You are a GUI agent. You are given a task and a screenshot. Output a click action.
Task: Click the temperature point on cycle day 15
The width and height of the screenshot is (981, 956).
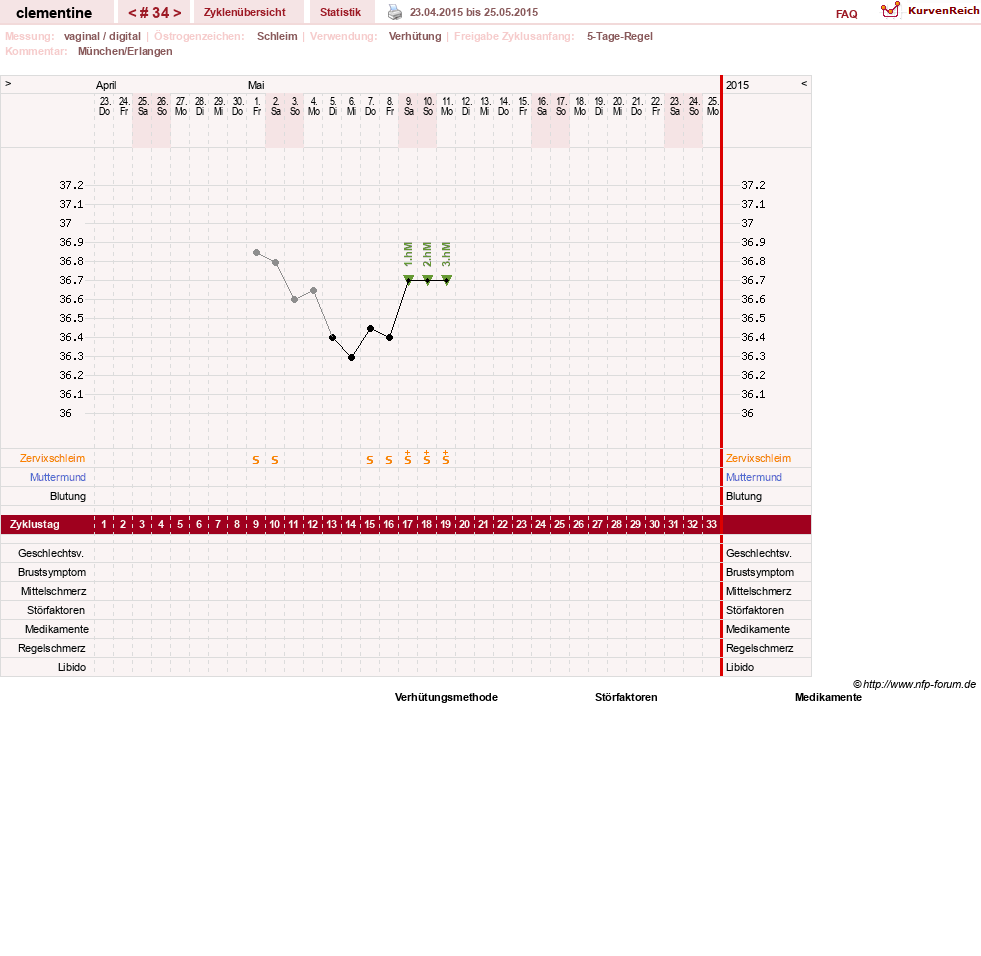tap(370, 328)
